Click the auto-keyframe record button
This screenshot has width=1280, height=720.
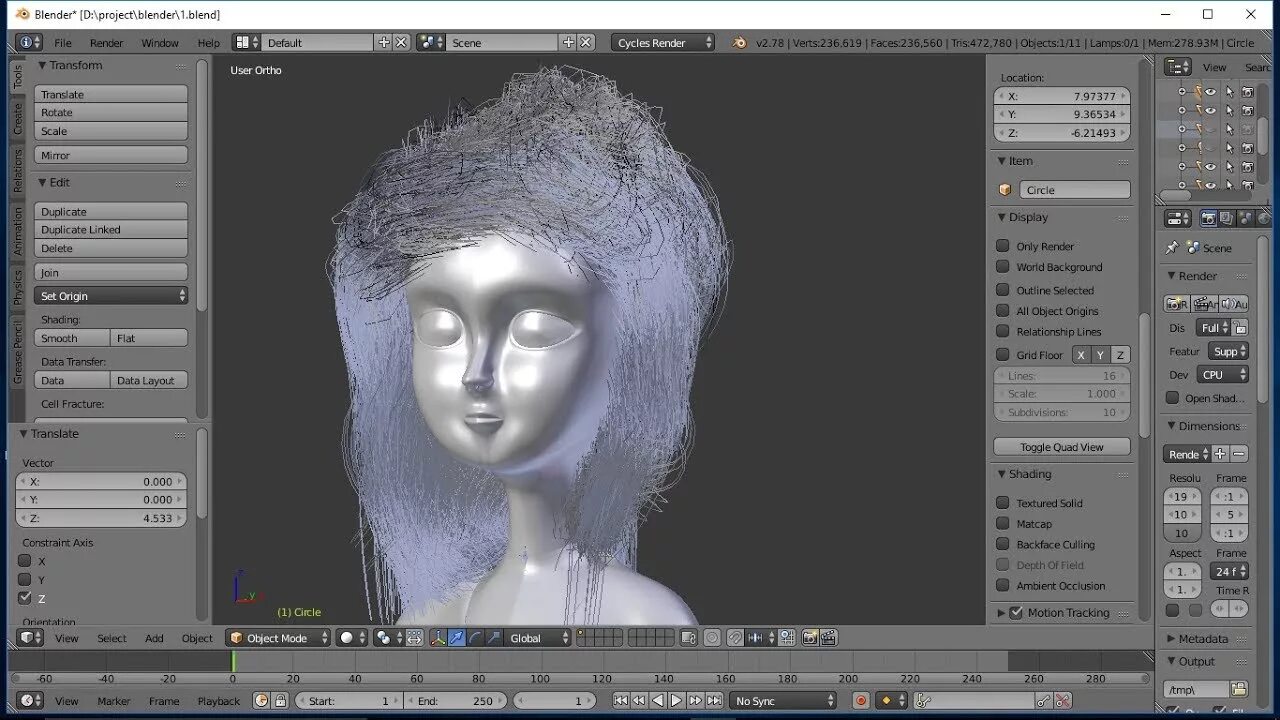tap(860, 701)
